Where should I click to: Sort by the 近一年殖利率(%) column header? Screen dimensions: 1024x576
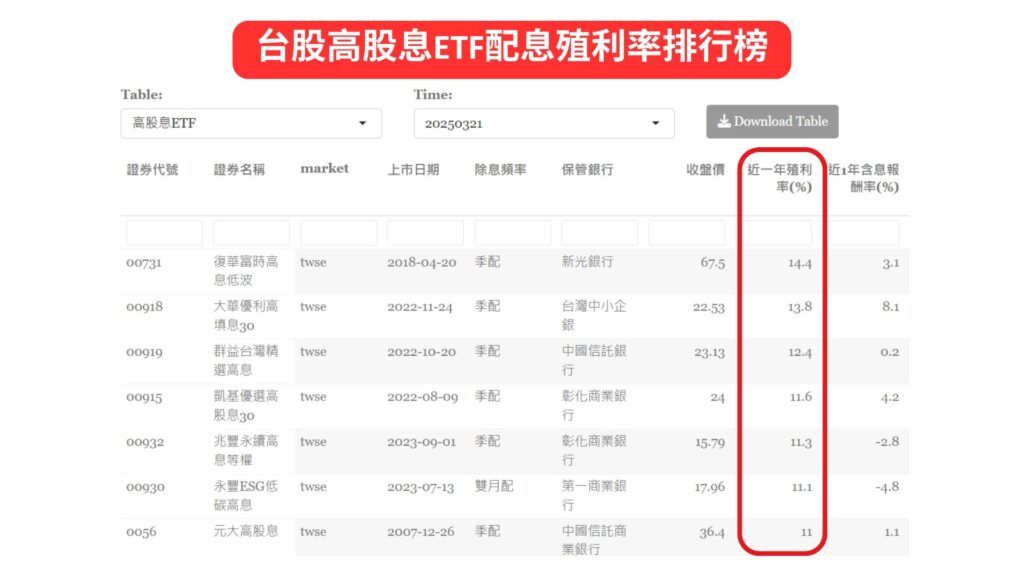pyautogui.click(x=781, y=176)
